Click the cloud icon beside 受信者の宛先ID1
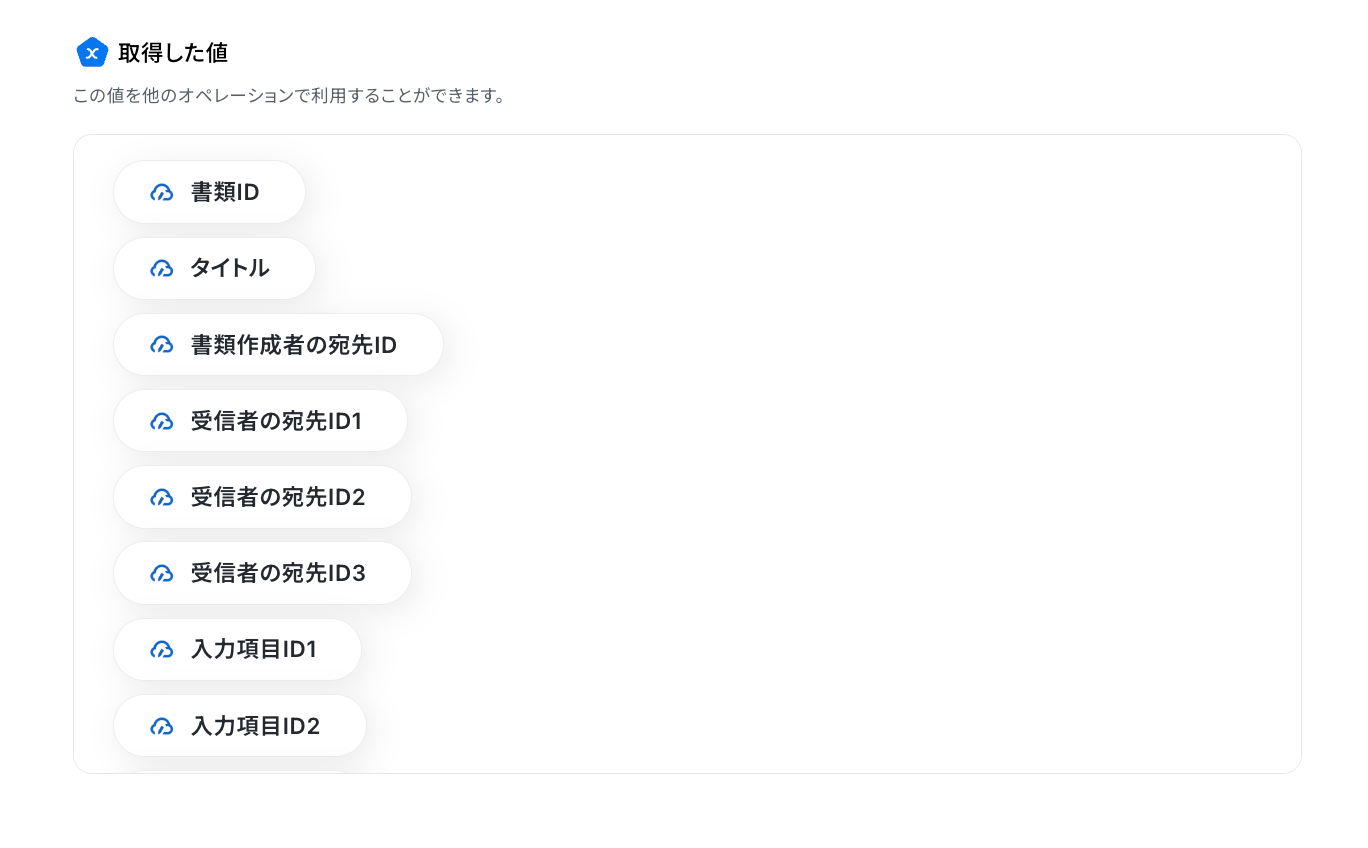1368x848 pixels. coord(162,421)
